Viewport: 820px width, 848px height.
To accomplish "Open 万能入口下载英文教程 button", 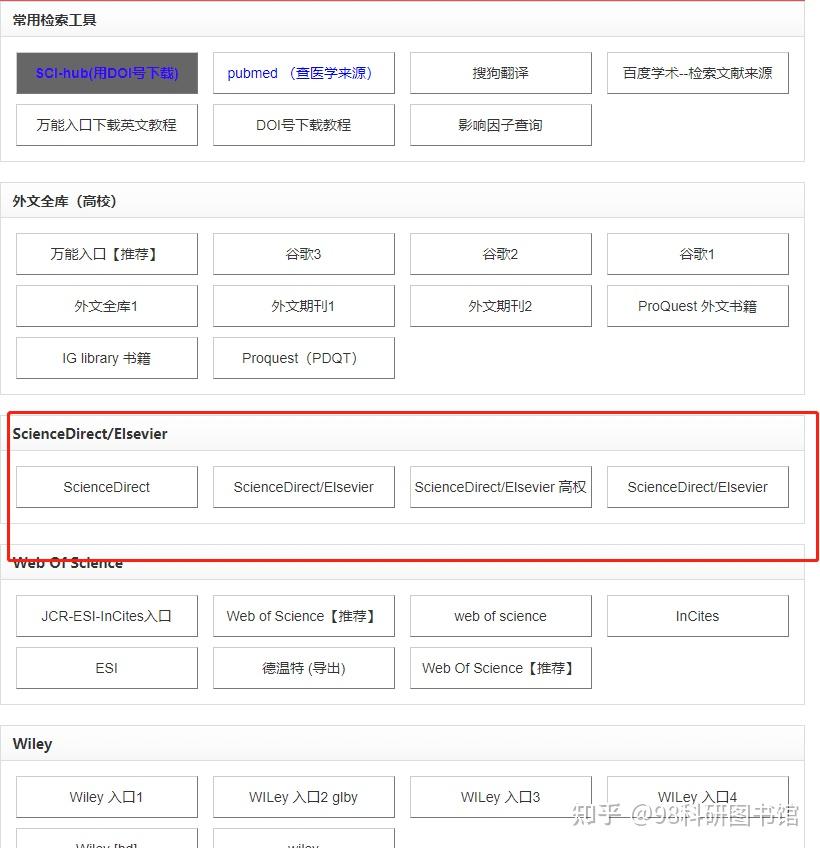I will pyautogui.click(x=107, y=125).
